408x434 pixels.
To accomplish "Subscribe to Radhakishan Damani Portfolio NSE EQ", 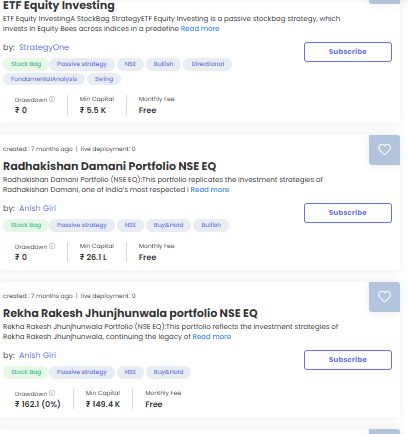I will (x=348, y=213).
